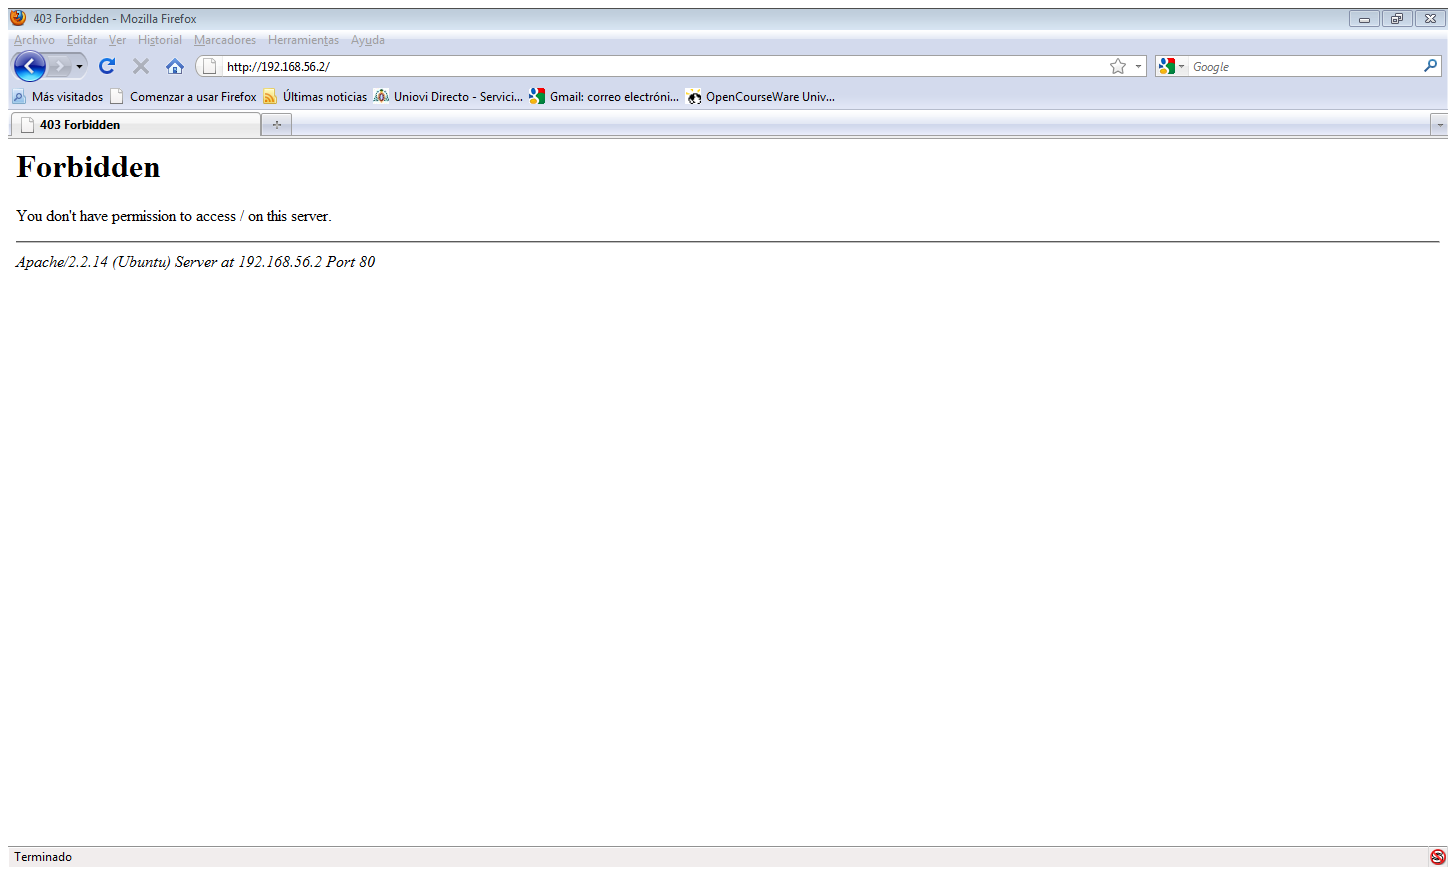Open a new tab with plus button
The image size is (1456, 876).
277,125
